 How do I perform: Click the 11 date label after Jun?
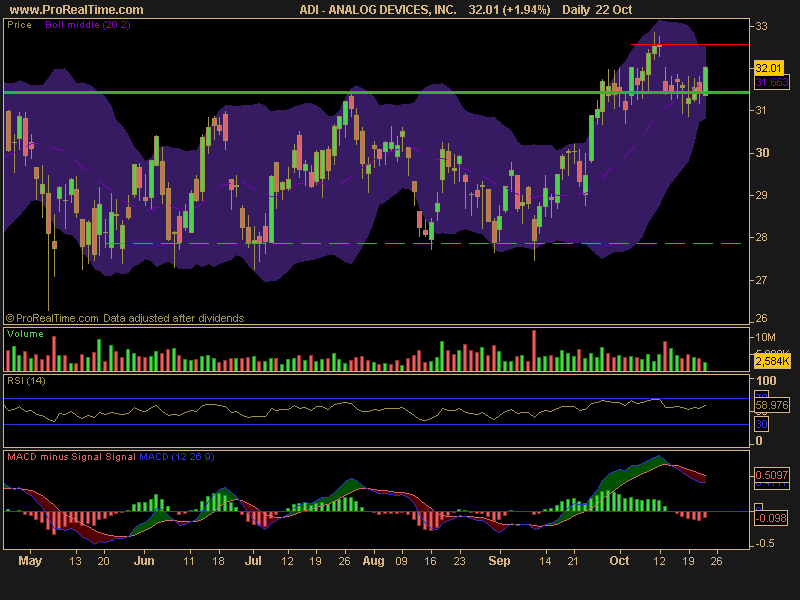pos(189,561)
